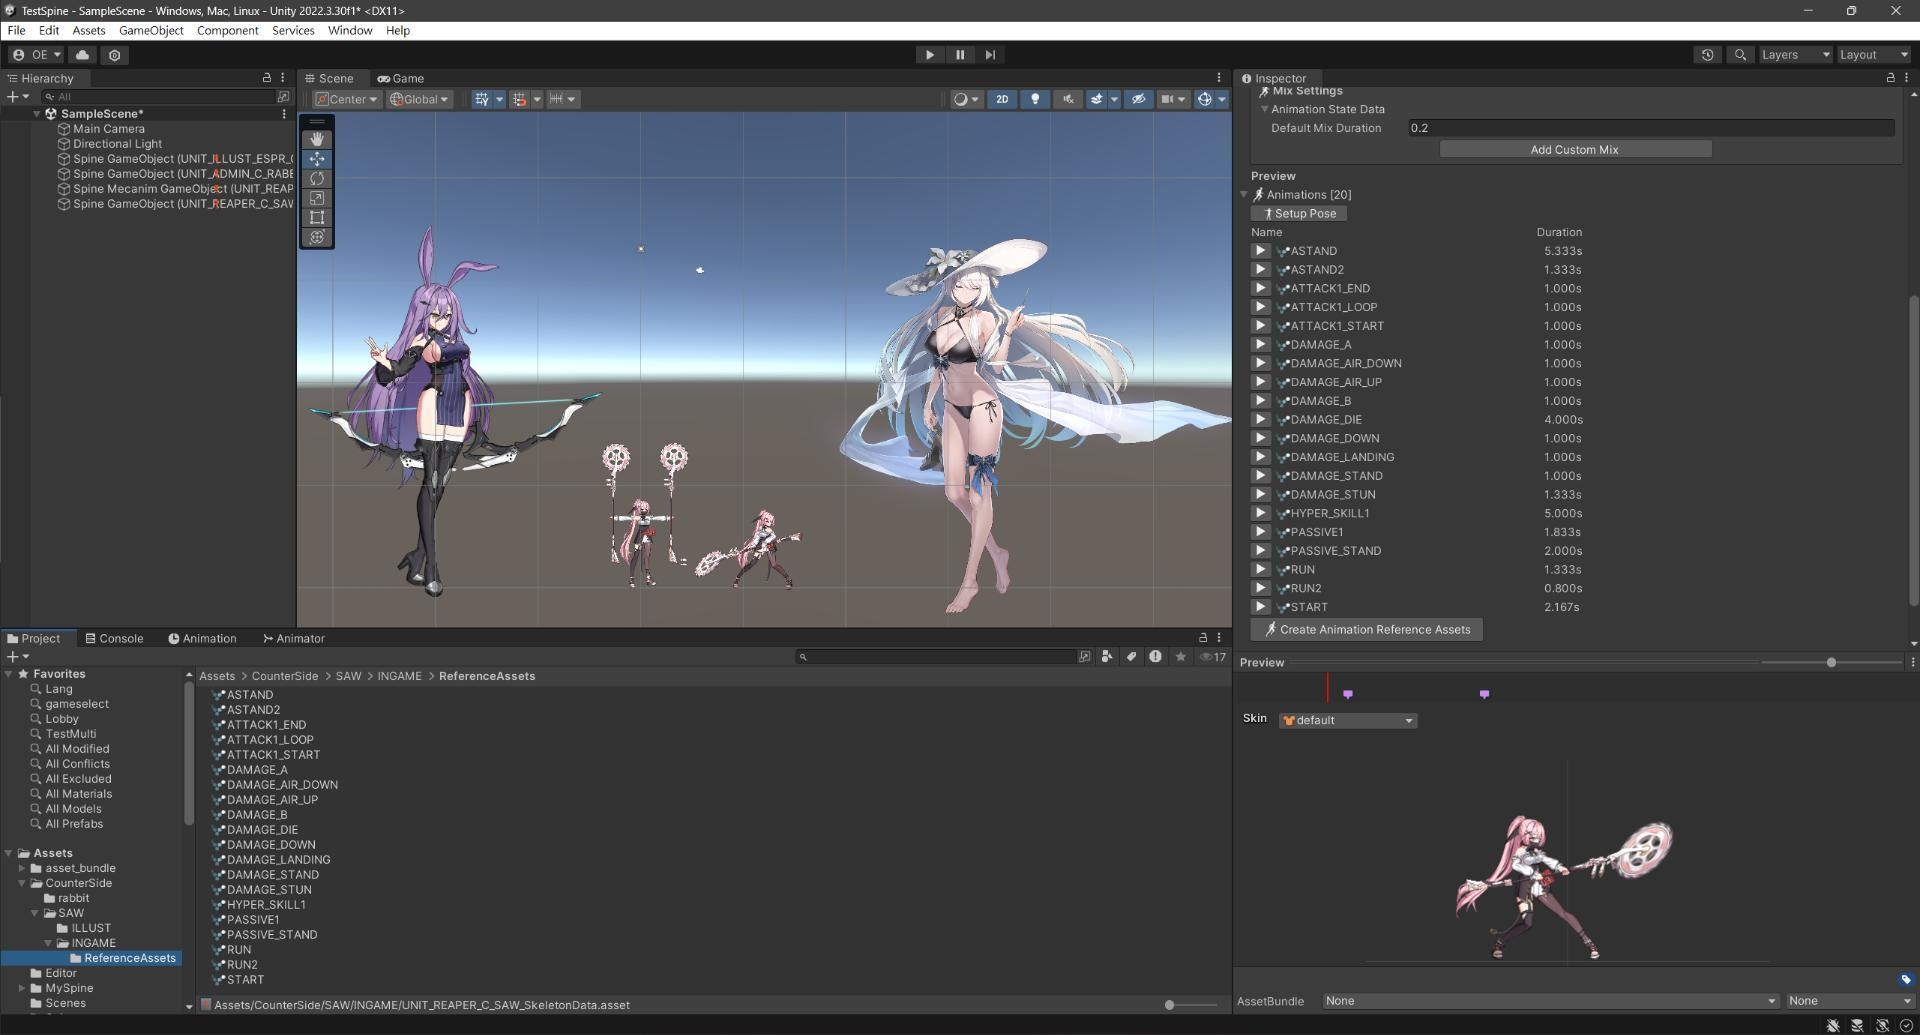Open the search tool in the top toolbar

pos(1740,55)
